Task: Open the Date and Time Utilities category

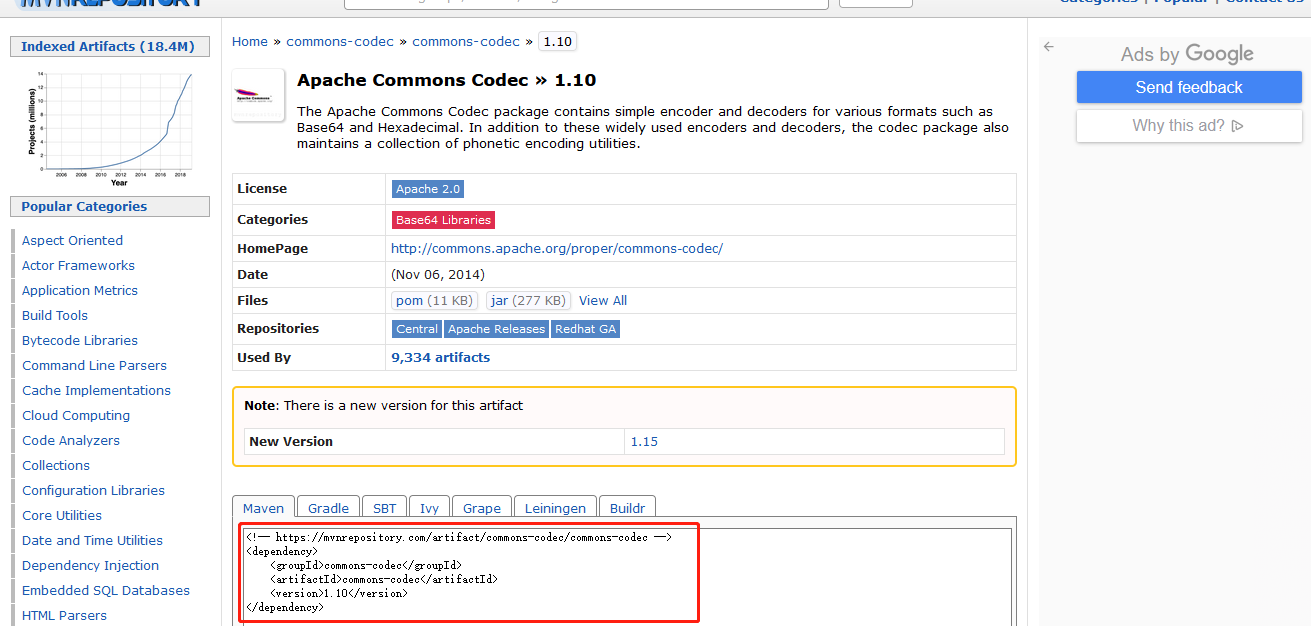Action: 92,540
